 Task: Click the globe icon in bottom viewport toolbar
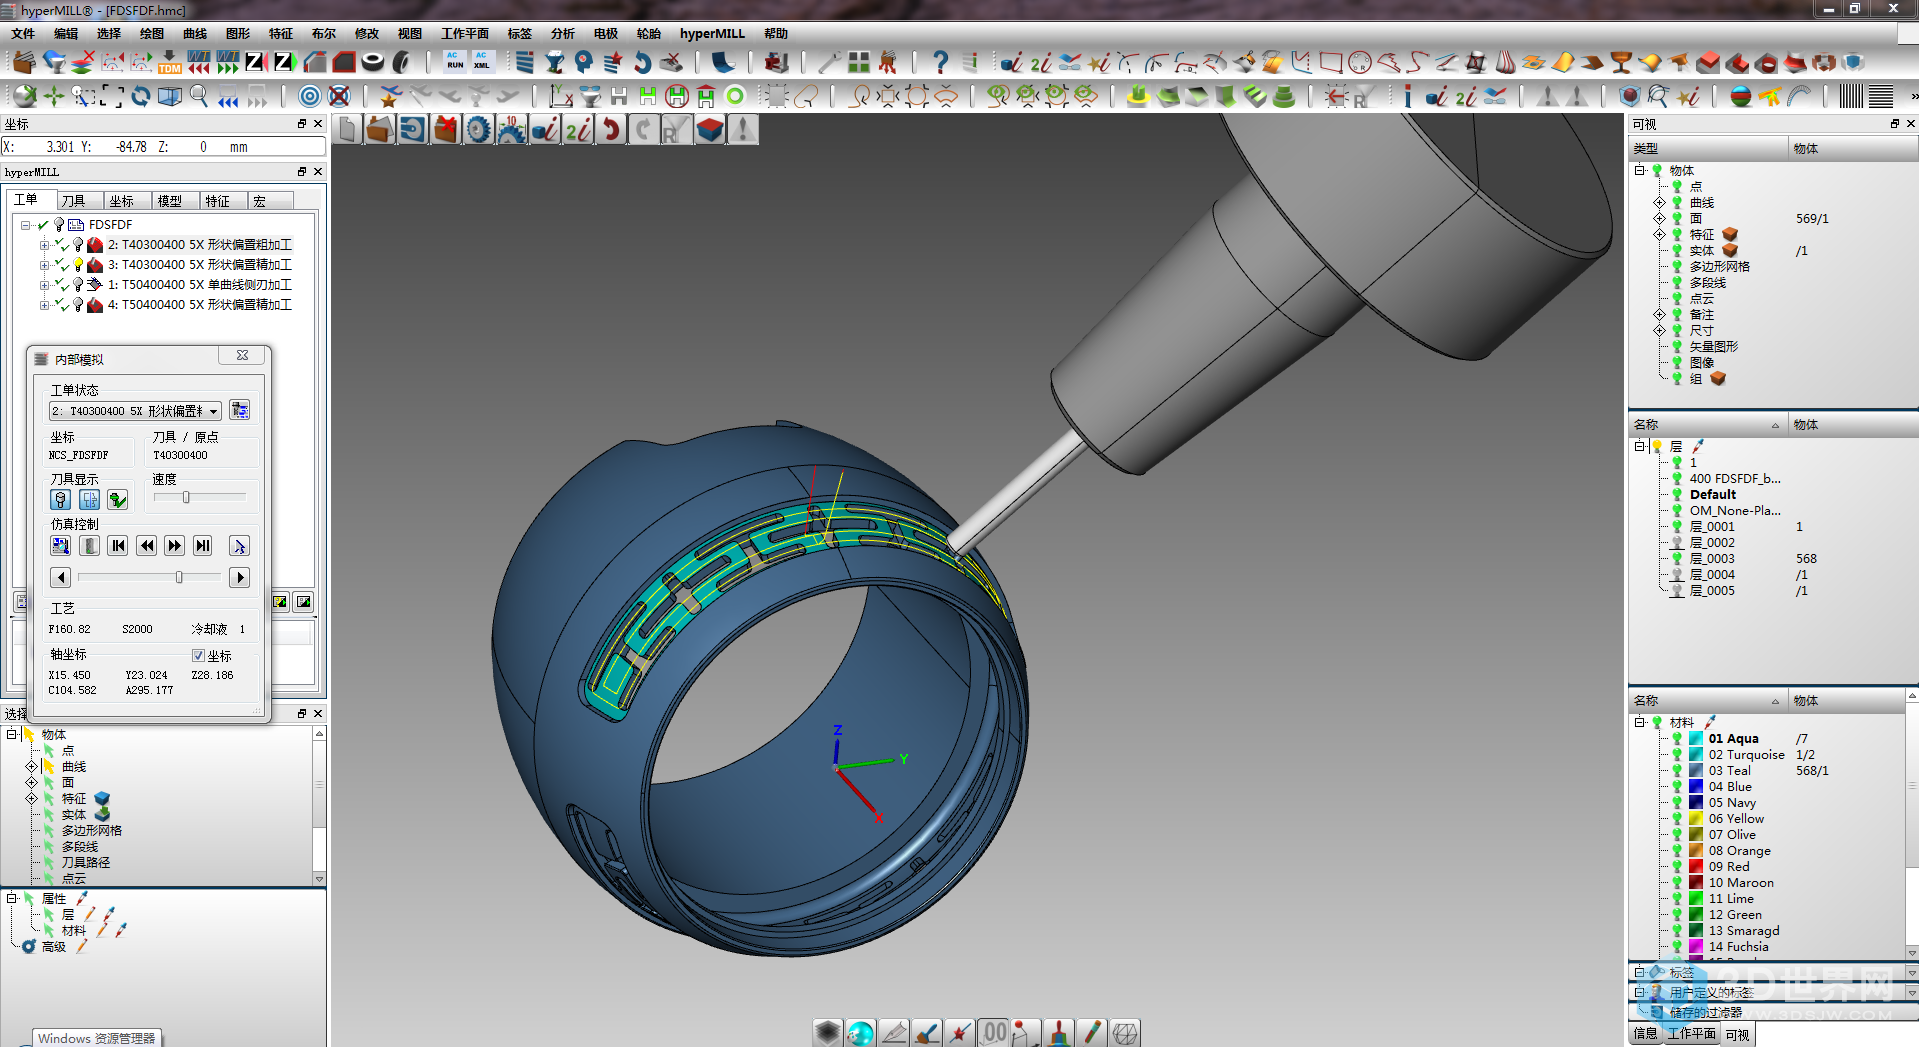[860, 1032]
